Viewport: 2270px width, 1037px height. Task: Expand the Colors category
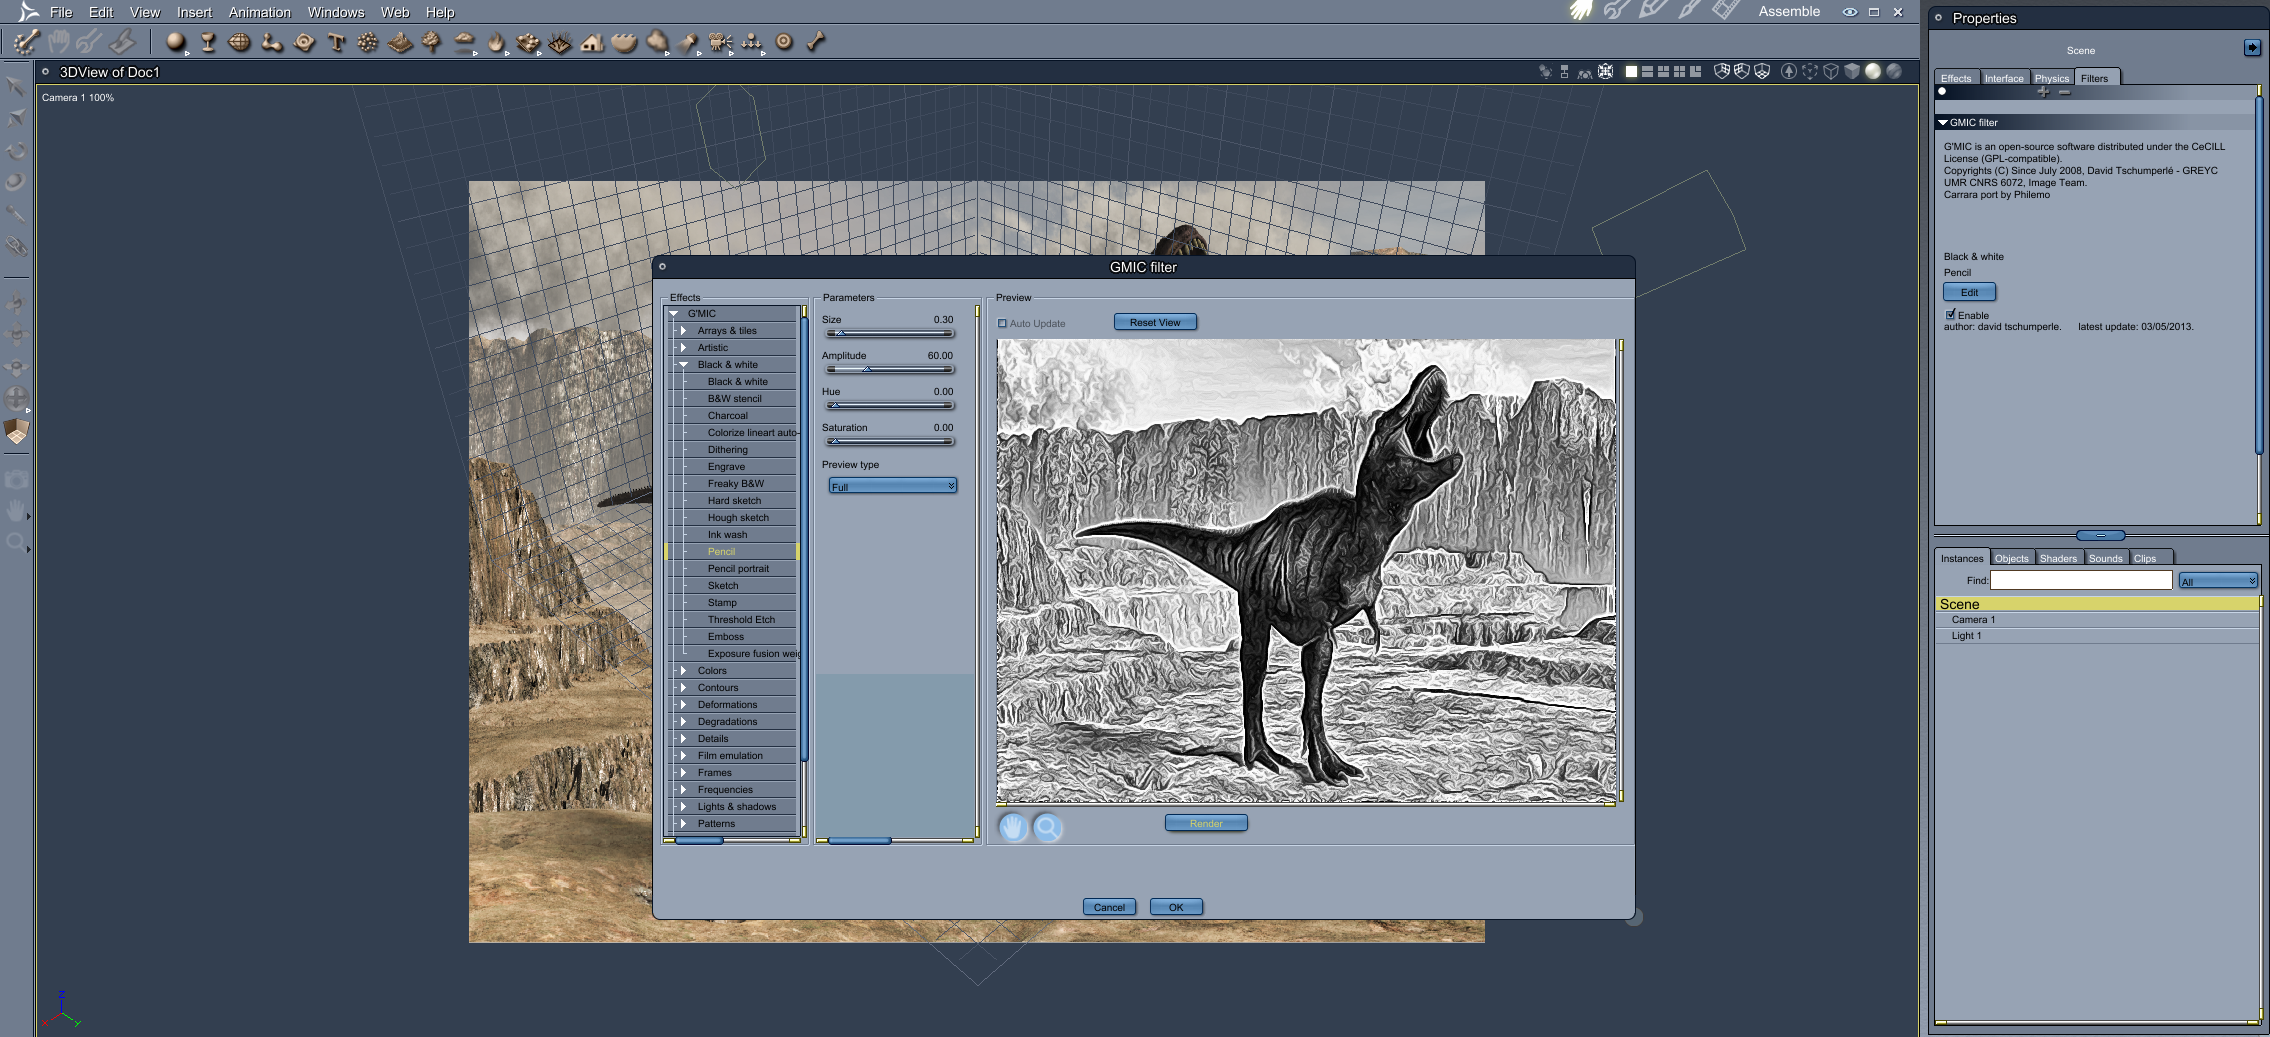[x=683, y=671]
